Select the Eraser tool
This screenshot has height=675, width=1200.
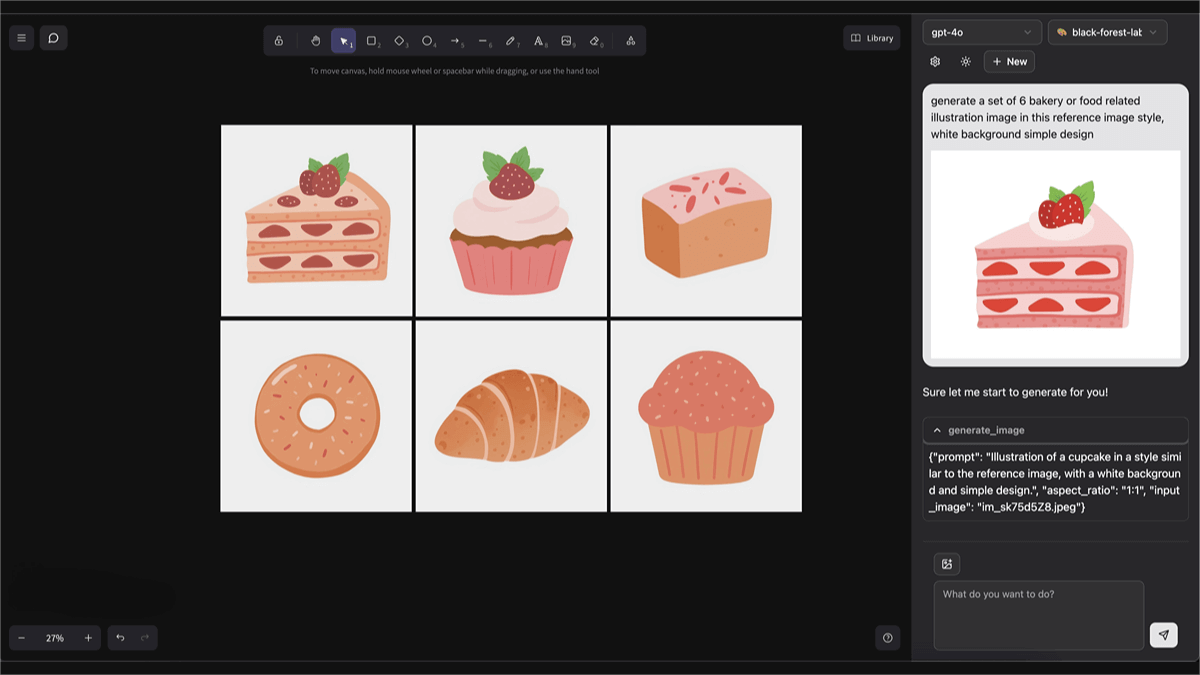[595, 41]
